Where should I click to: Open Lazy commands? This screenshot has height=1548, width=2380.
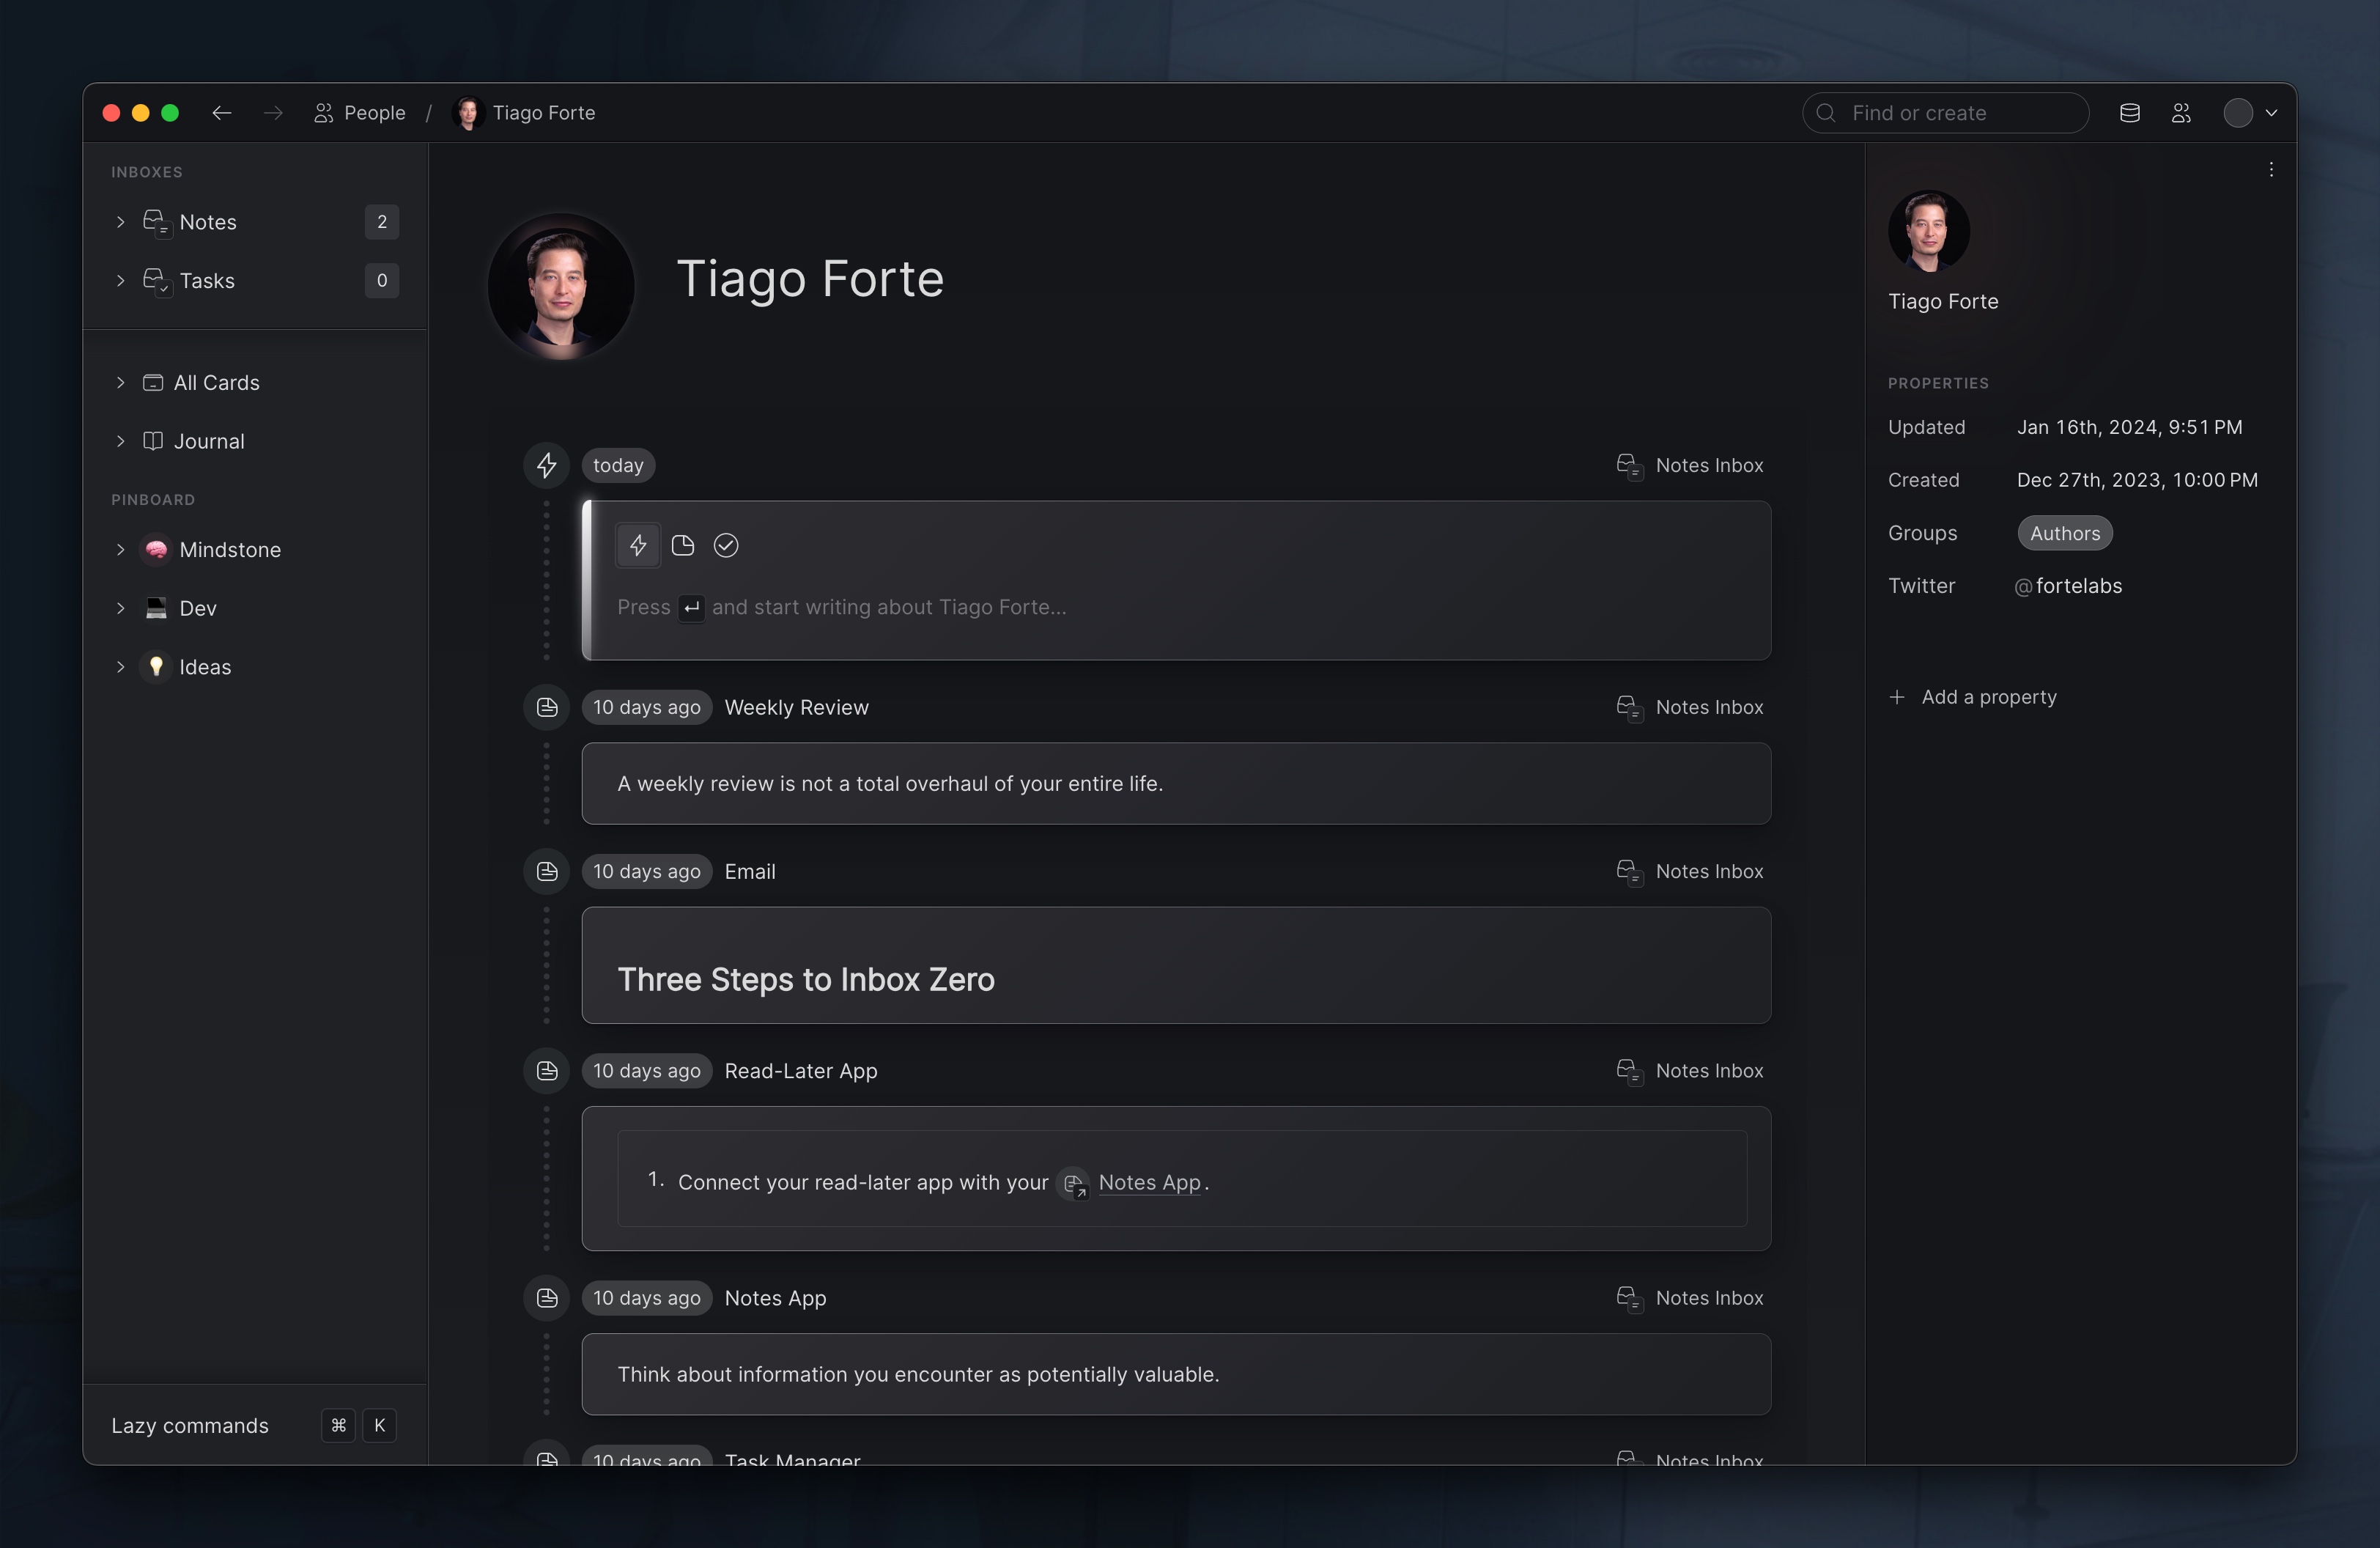point(254,1425)
